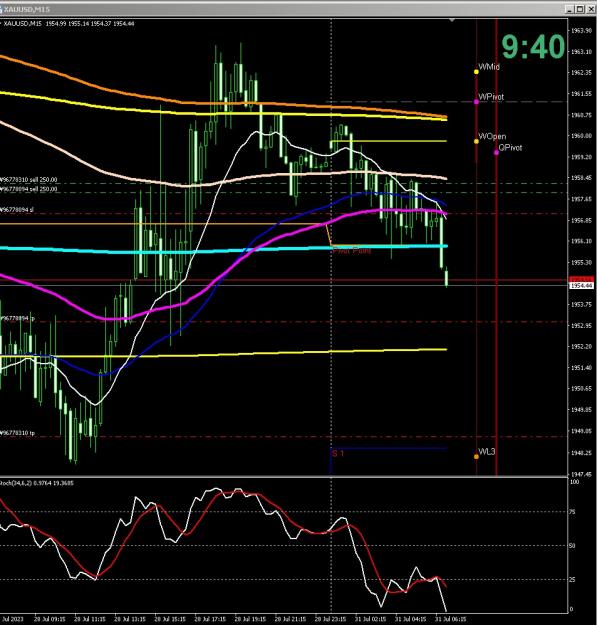
Task: Click the chart shift triangle at the chart top
Action: [x=452, y=20]
